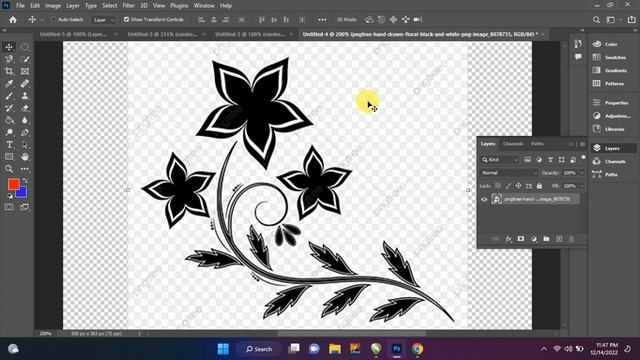Viewport: 640px width, 360px height.
Task: Lock transparent pixels of the layer
Action: pyautogui.click(x=498, y=186)
